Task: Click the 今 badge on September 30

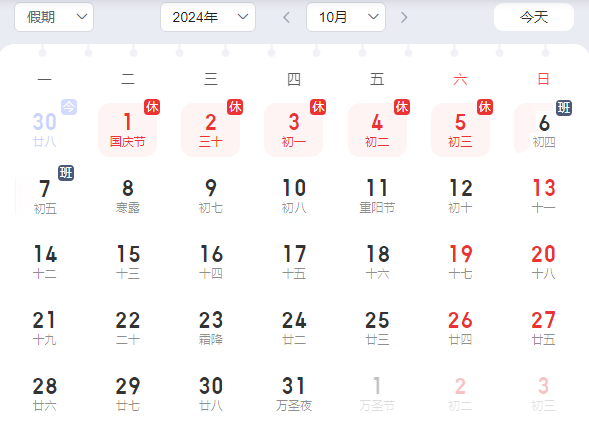Action: click(x=69, y=107)
